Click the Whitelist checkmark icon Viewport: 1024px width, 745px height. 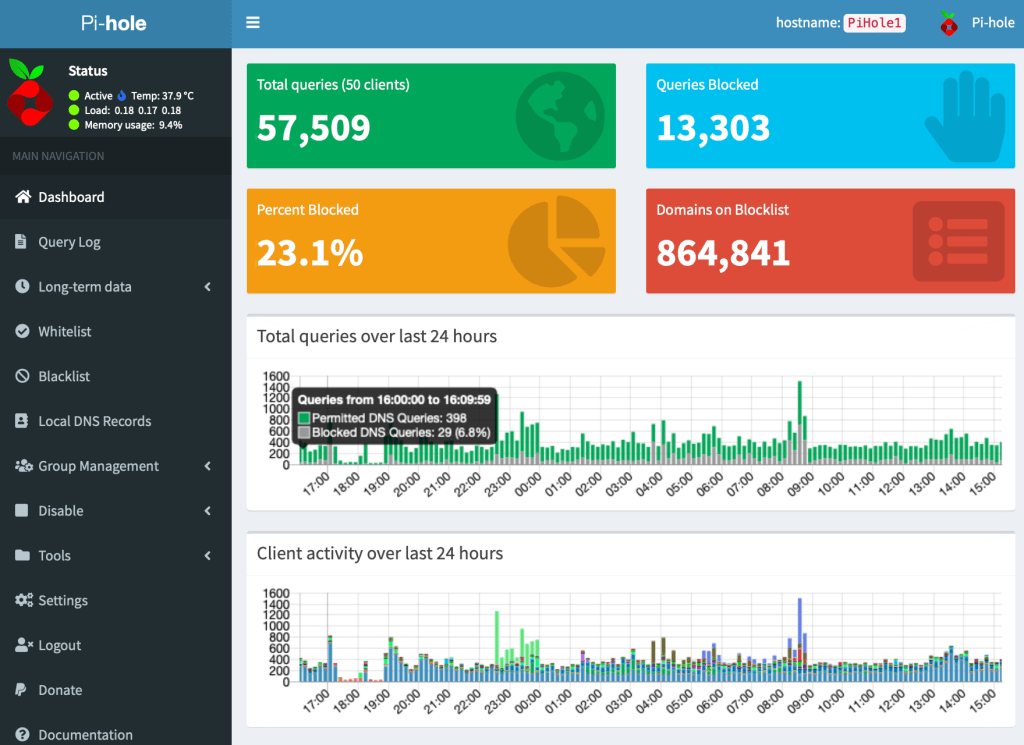pos(22,331)
